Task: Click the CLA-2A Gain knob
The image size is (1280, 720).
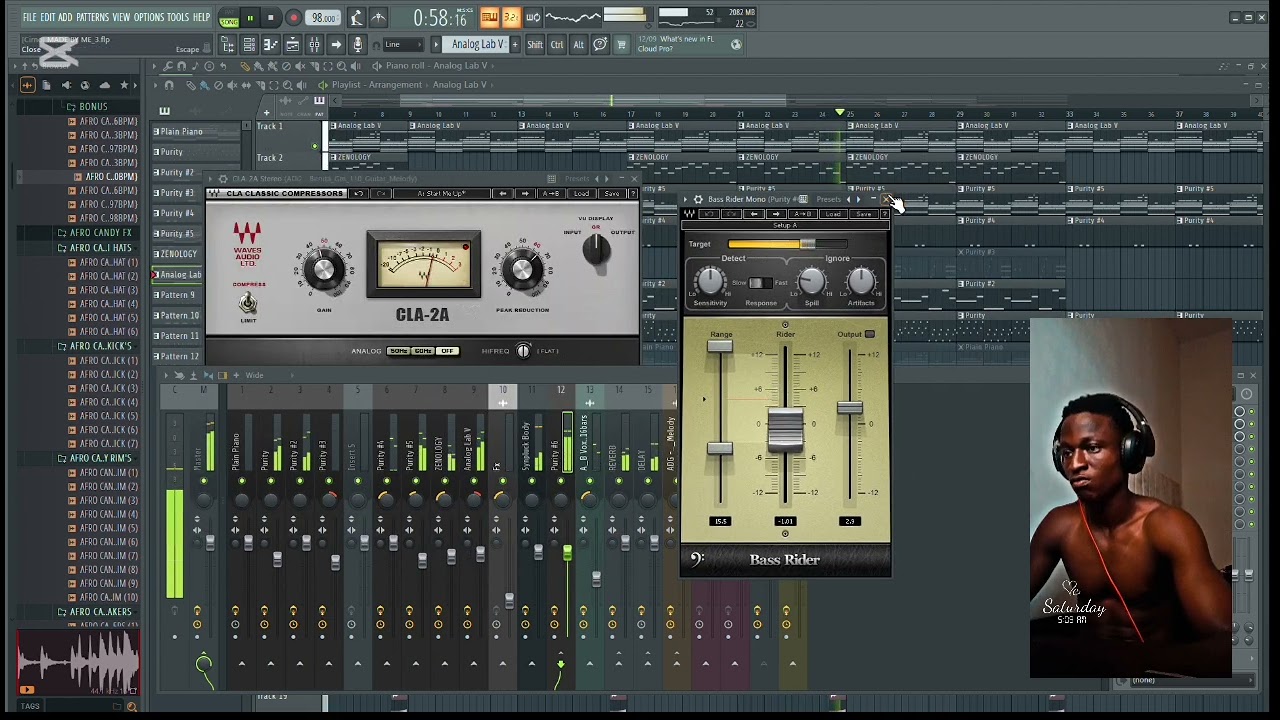Action: [324, 269]
